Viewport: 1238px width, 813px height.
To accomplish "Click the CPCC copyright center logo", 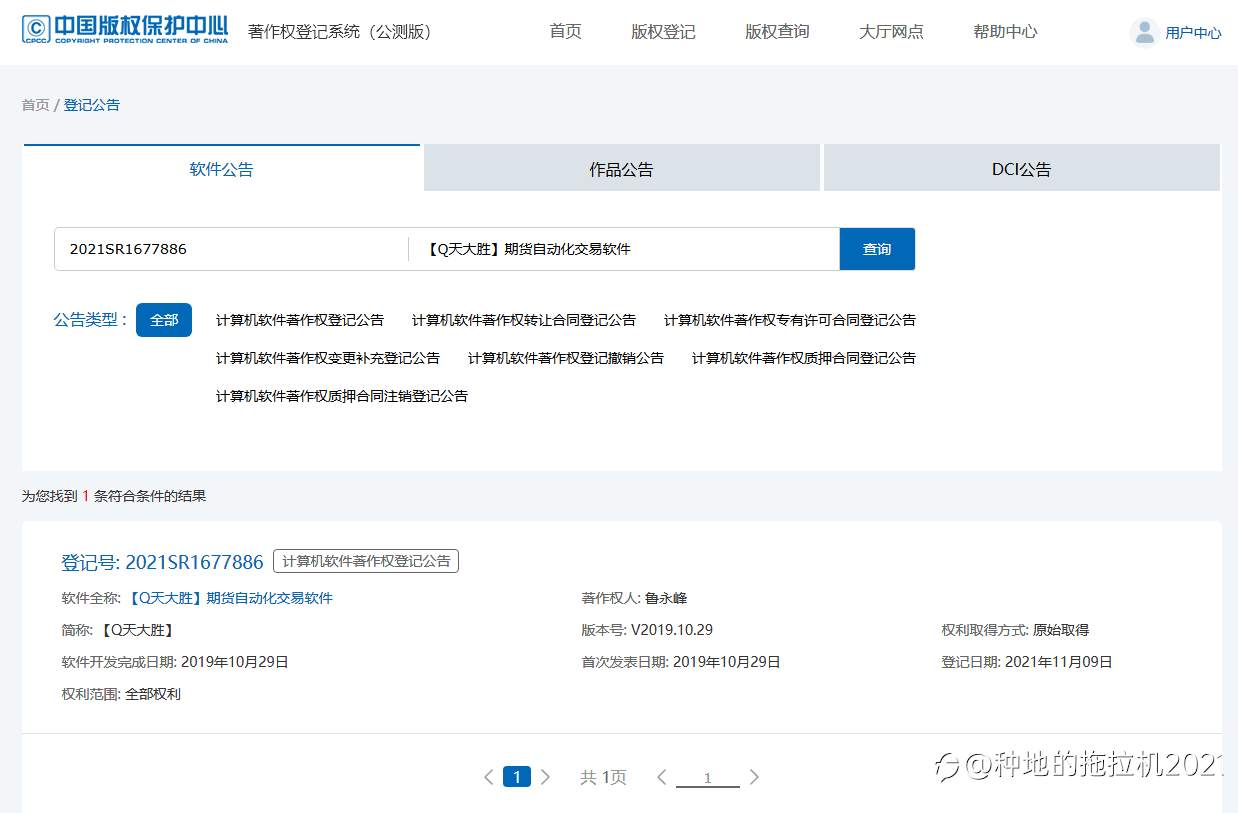I will [x=125, y=30].
